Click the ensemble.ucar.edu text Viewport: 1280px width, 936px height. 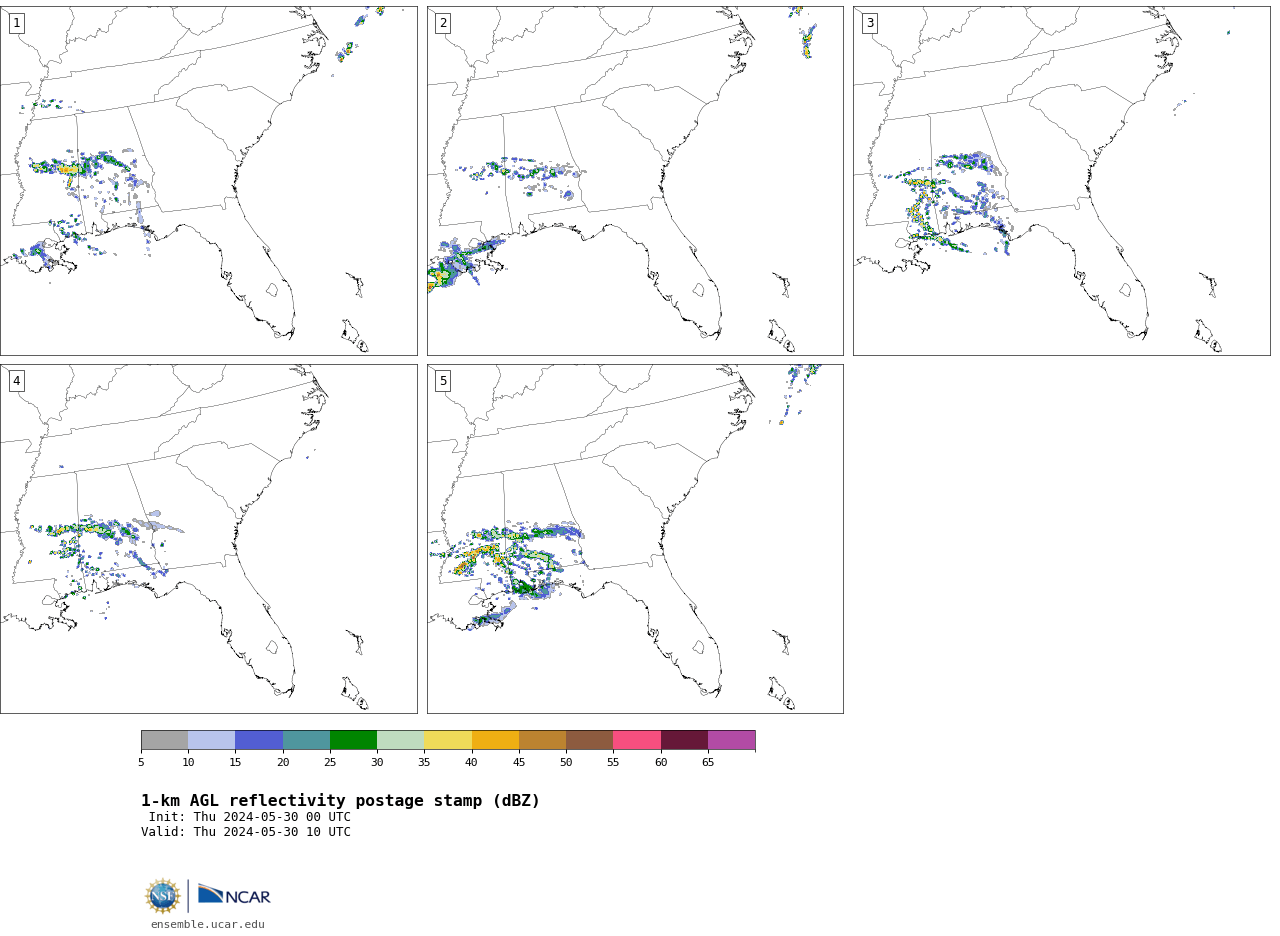208,924
